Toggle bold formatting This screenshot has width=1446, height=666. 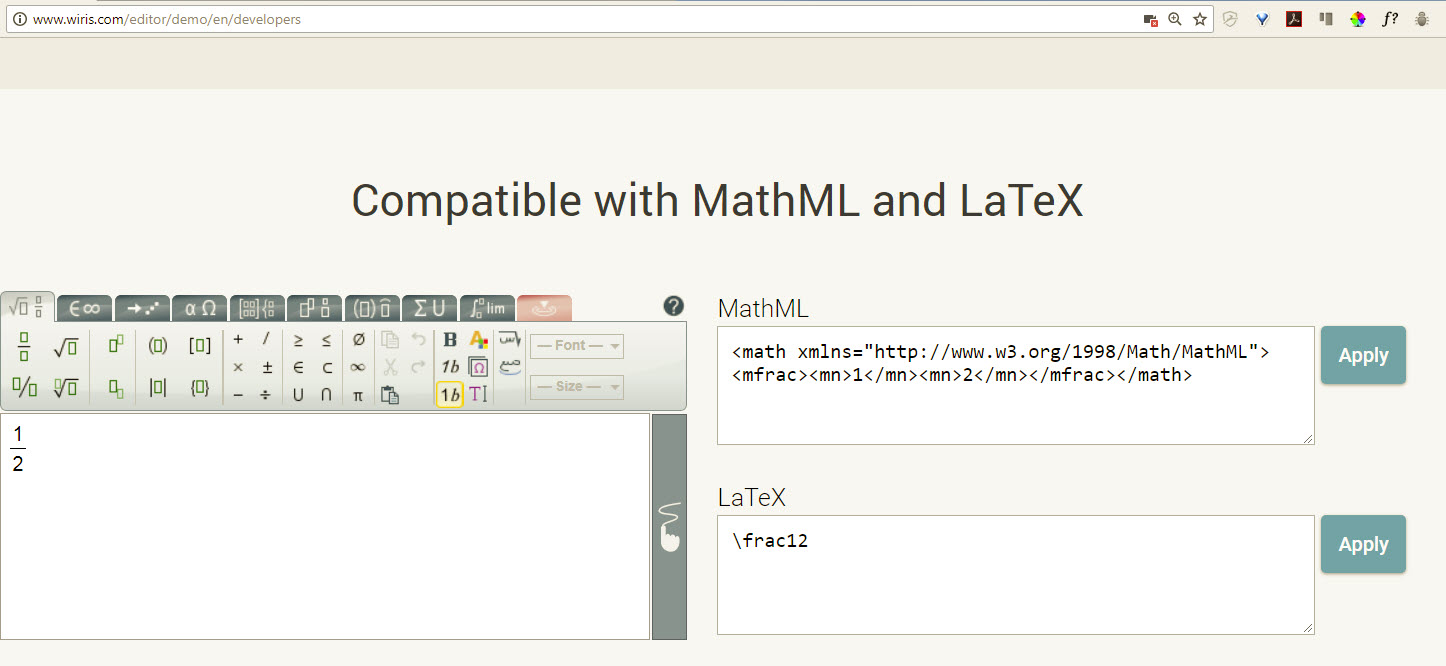coord(450,340)
